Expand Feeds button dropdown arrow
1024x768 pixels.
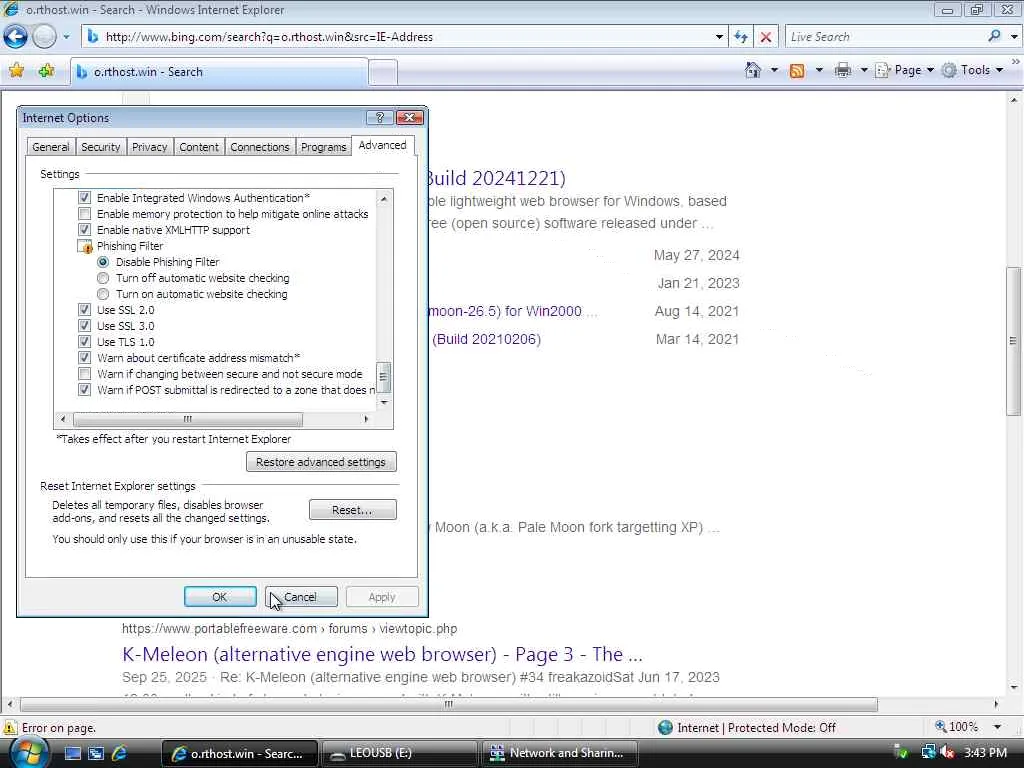pyautogui.click(x=819, y=70)
